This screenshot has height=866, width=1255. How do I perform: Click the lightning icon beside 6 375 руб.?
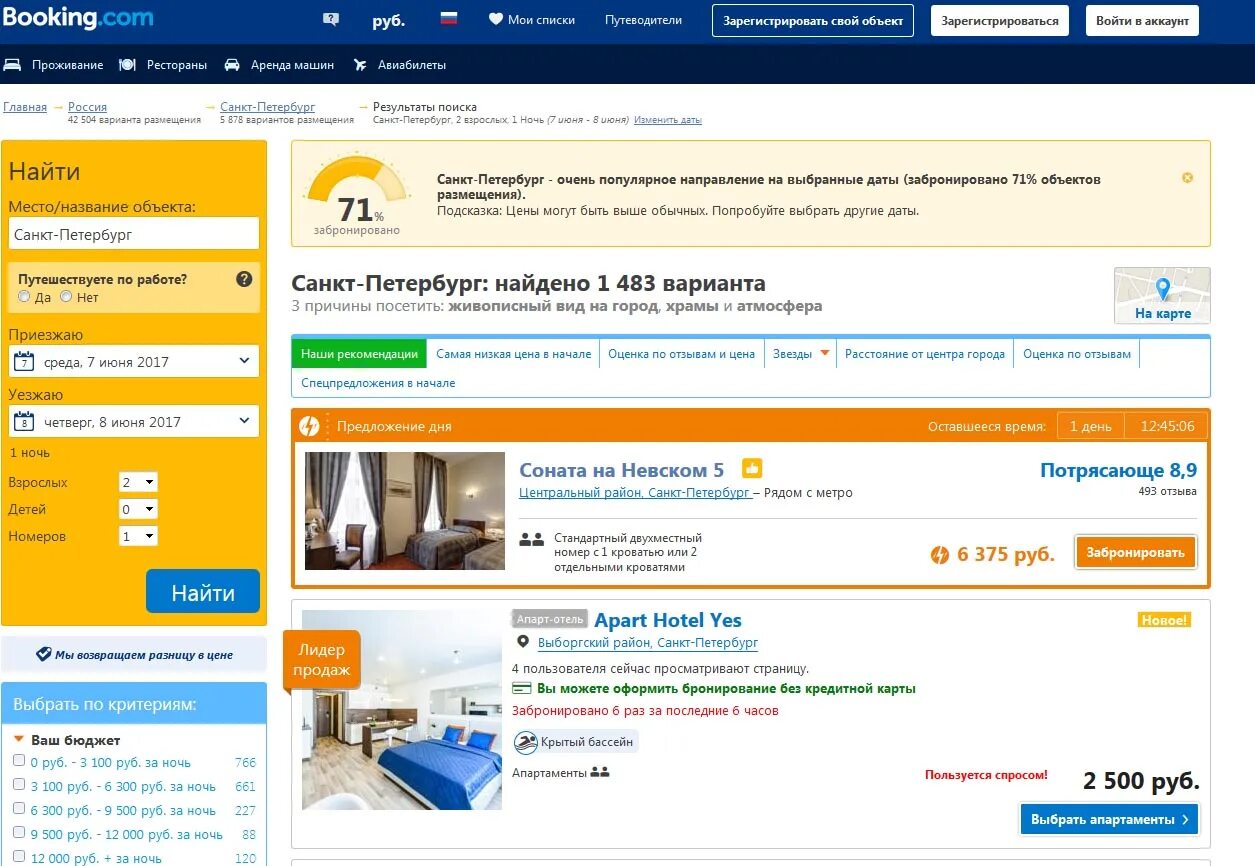[939, 554]
